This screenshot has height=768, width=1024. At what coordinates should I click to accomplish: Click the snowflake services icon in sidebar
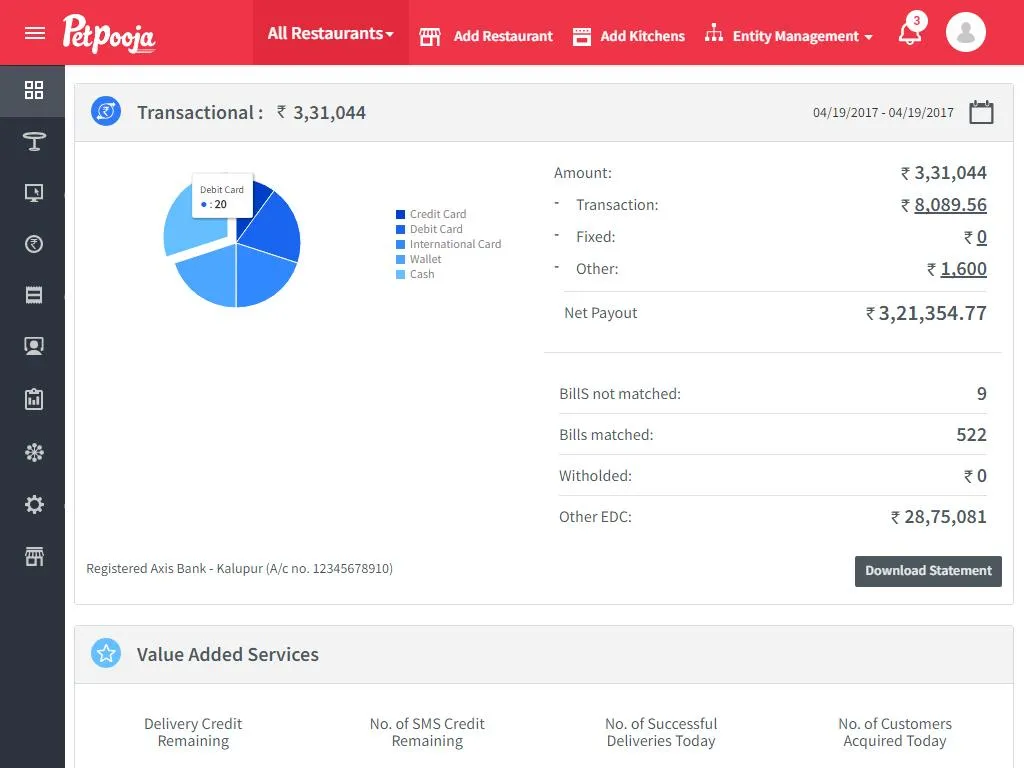click(33, 451)
